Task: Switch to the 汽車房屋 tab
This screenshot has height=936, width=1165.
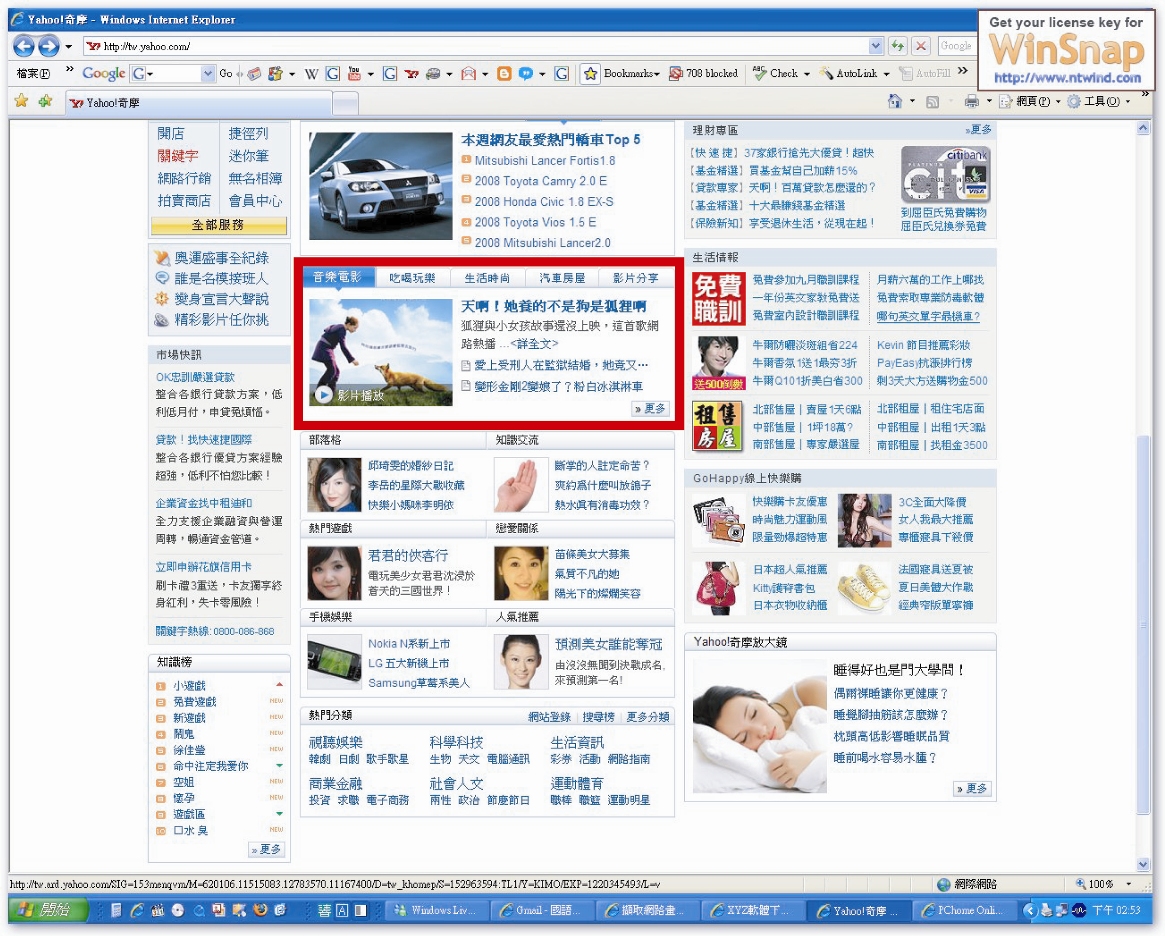Action: coord(562,278)
